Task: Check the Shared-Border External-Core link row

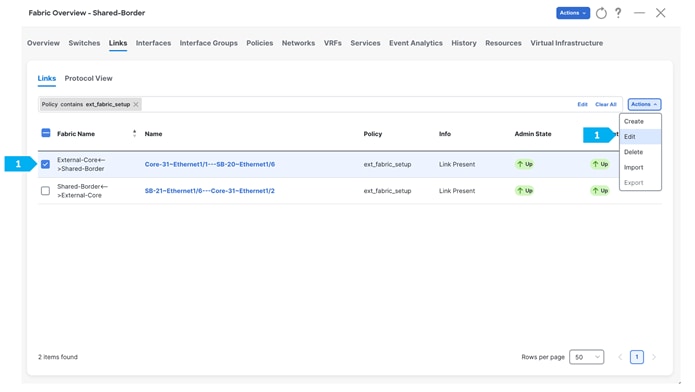Action: tap(45, 191)
